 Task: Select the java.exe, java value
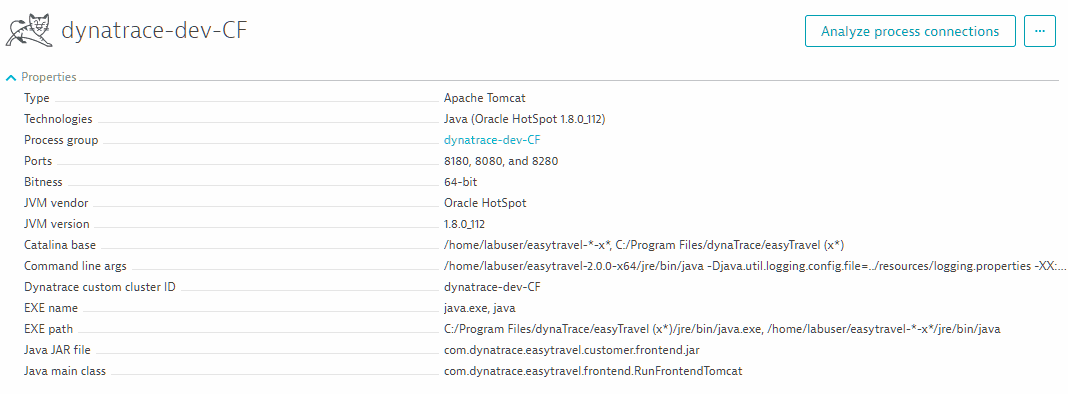click(480, 308)
